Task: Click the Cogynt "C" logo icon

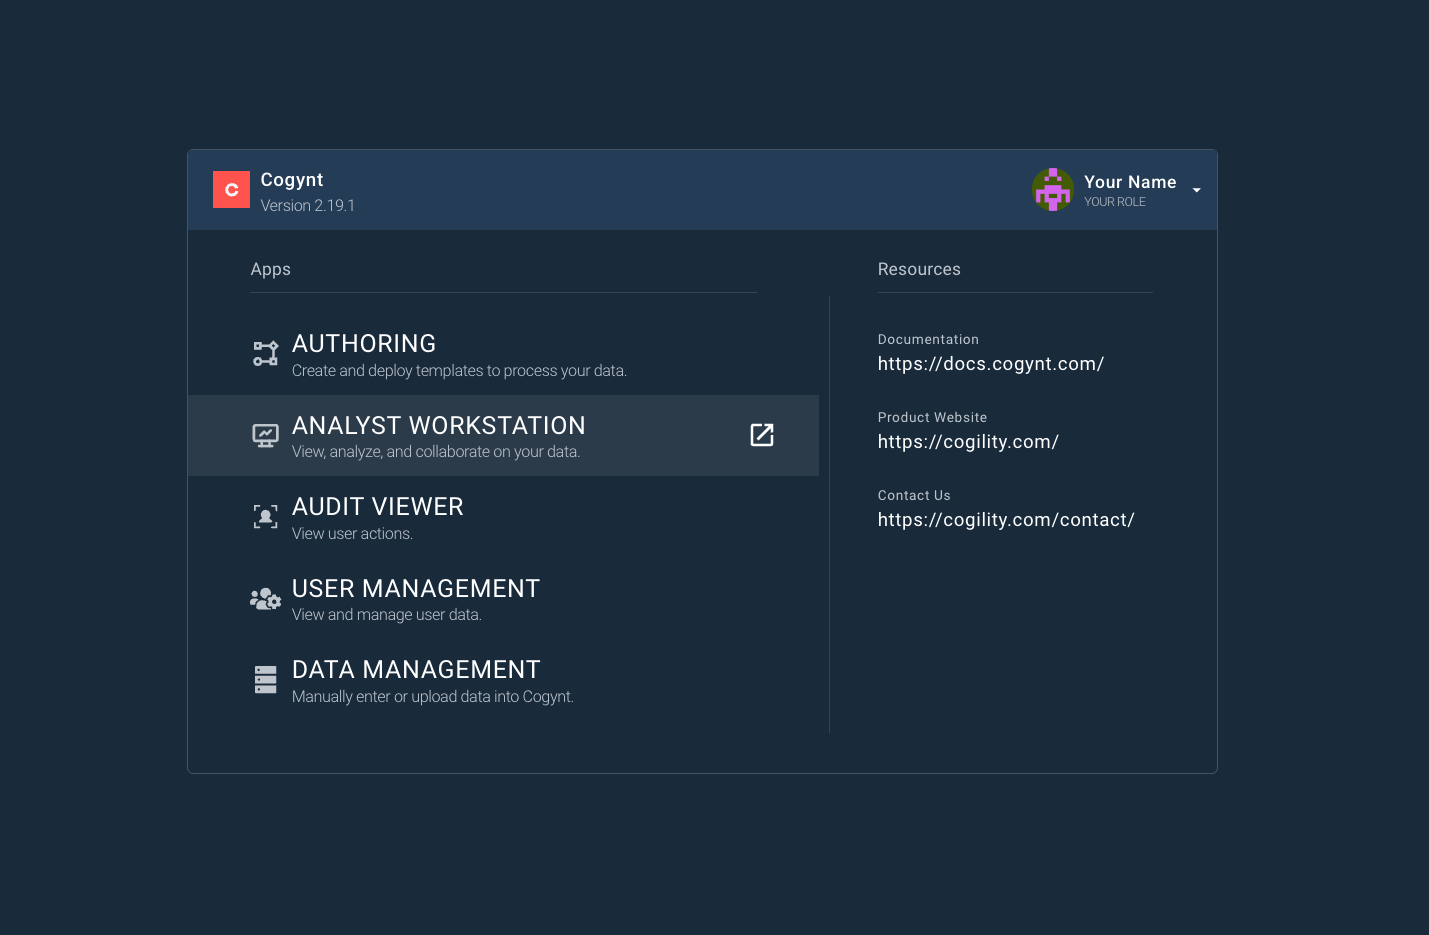Action: click(231, 189)
